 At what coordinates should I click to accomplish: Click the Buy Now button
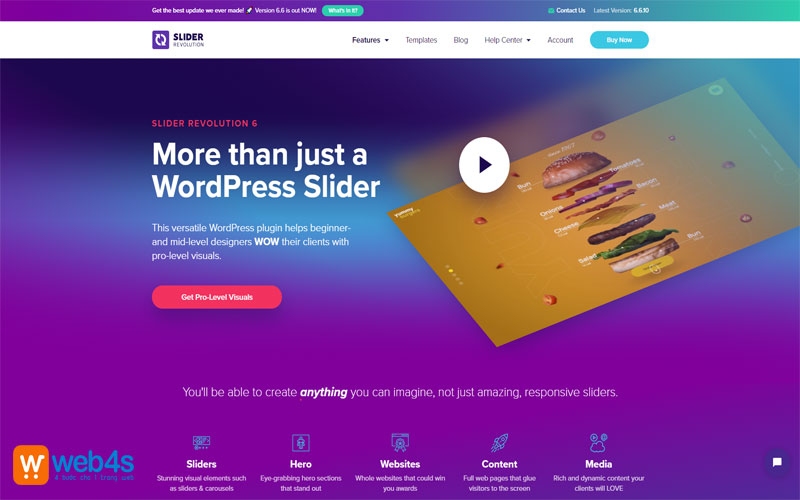coord(619,40)
